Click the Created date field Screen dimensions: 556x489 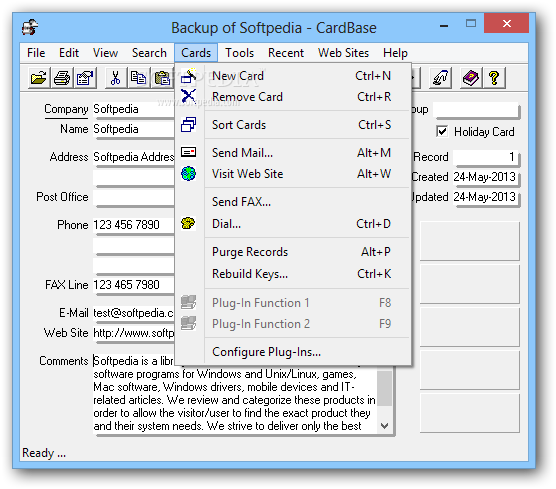[485, 177]
